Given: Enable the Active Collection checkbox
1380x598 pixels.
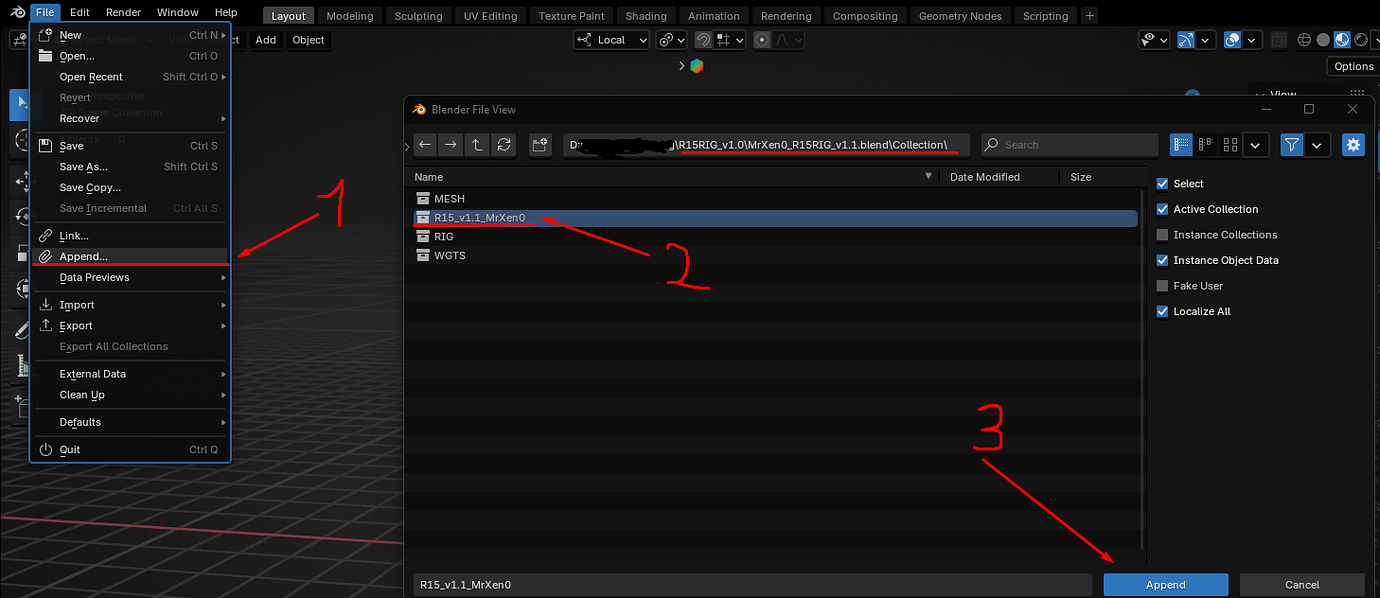Looking at the screenshot, I should (1162, 209).
